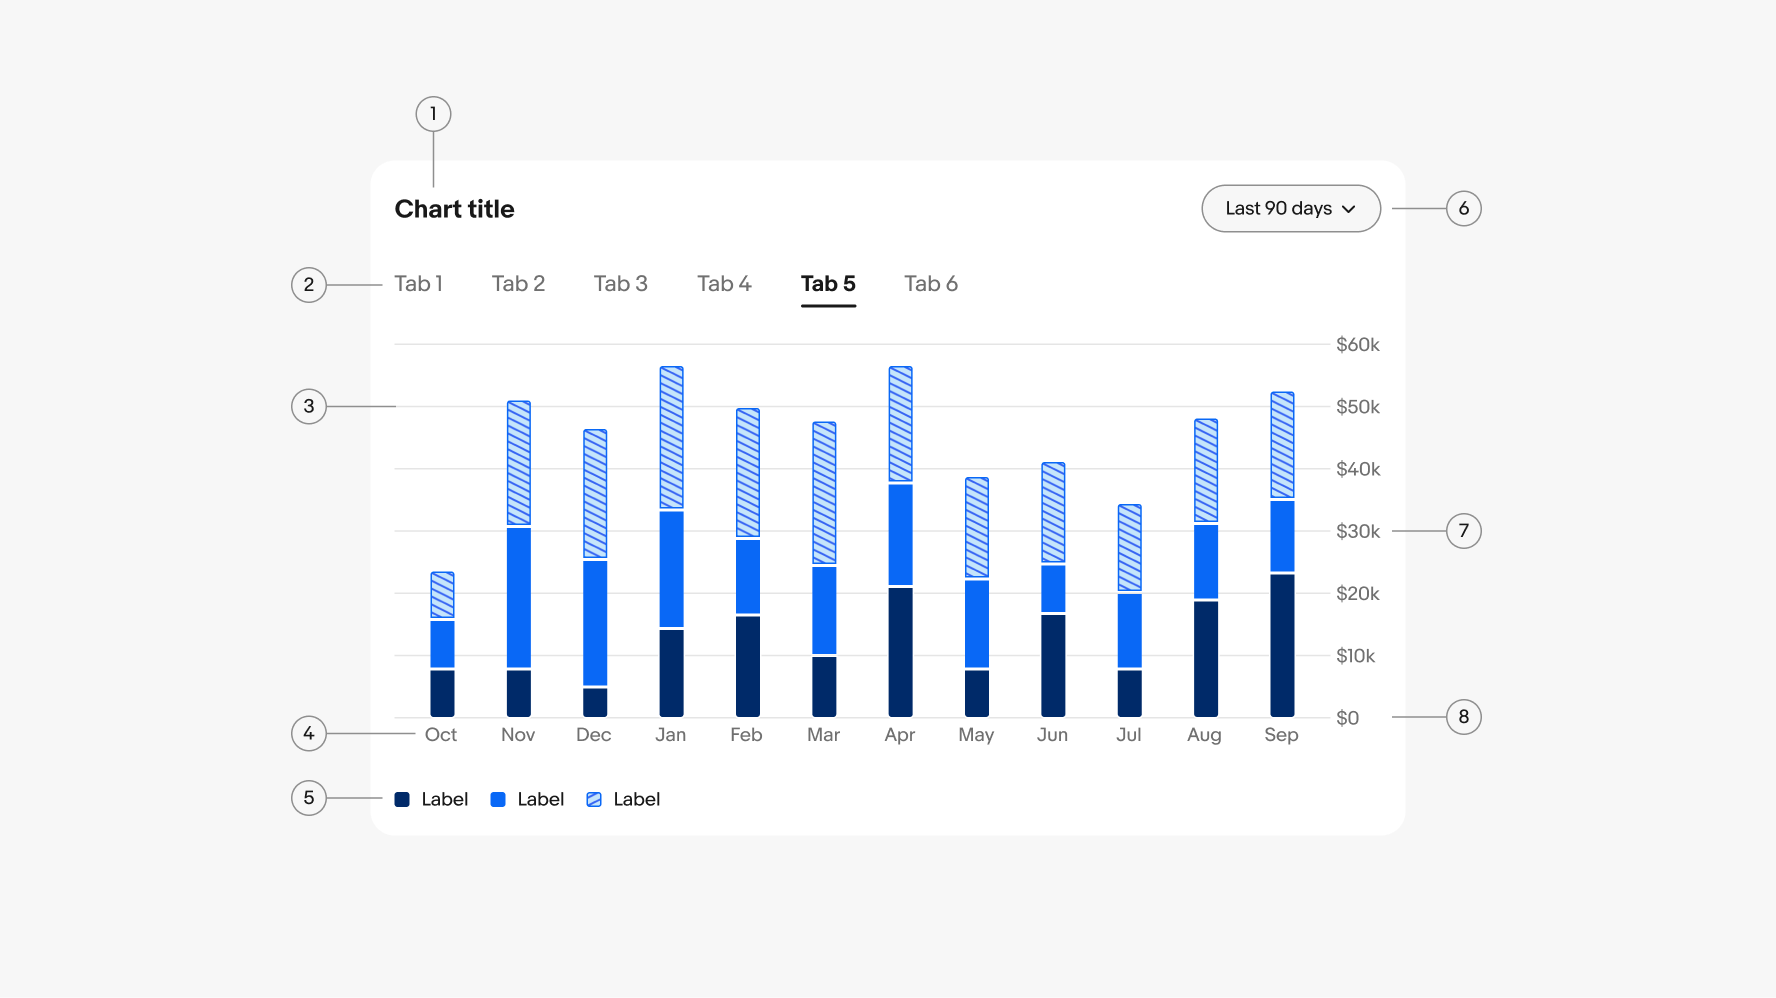Click annotation marker number 2
The height and width of the screenshot is (998, 1776).
pos(309,285)
